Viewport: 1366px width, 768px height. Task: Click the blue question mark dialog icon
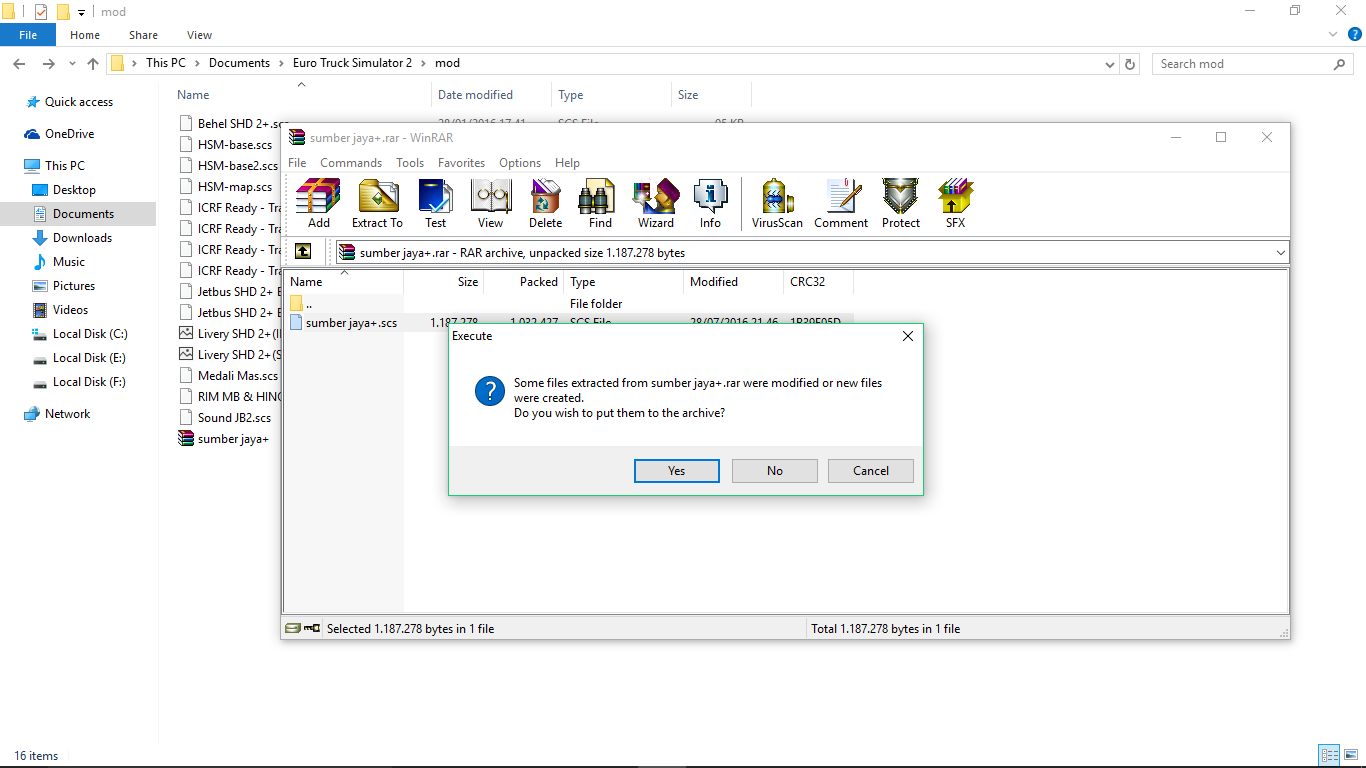[x=489, y=391]
